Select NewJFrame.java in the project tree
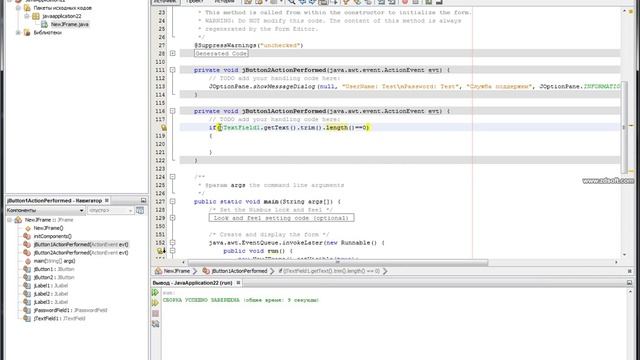The width and height of the screenshot is (640, 360). coord(69,24)
